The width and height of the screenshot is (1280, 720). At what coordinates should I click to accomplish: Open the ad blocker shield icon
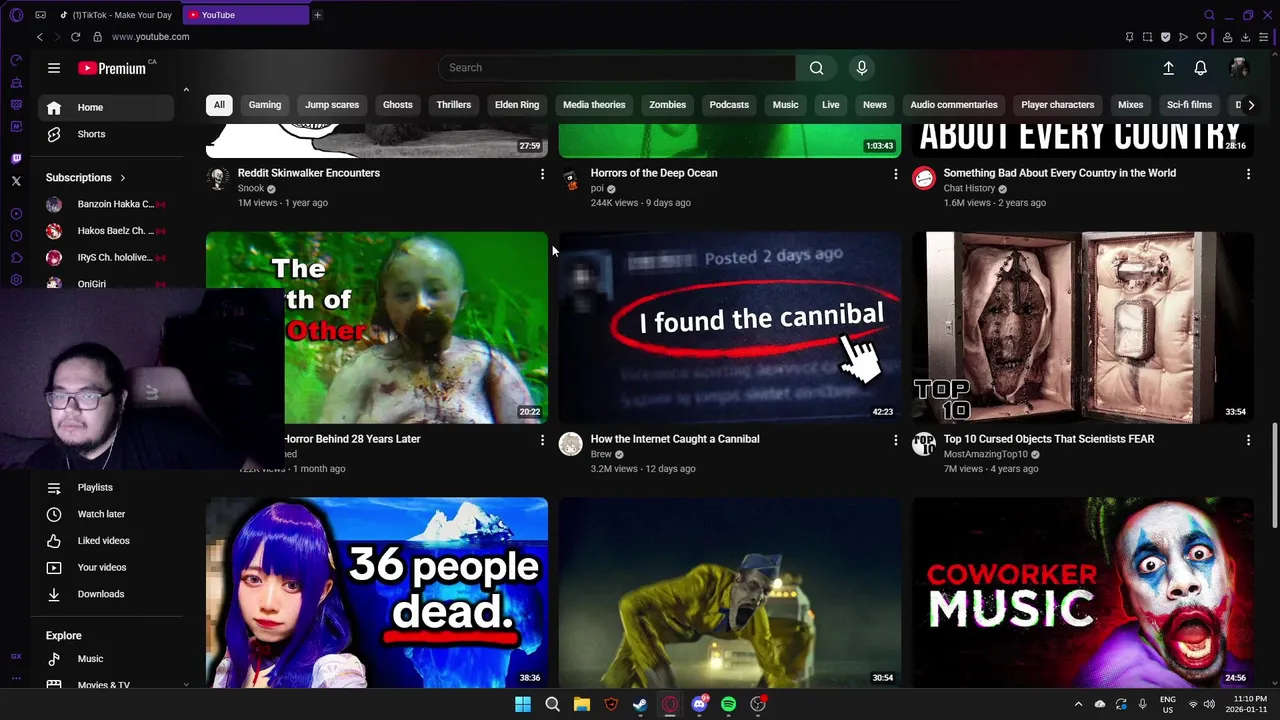(1165, 37)
